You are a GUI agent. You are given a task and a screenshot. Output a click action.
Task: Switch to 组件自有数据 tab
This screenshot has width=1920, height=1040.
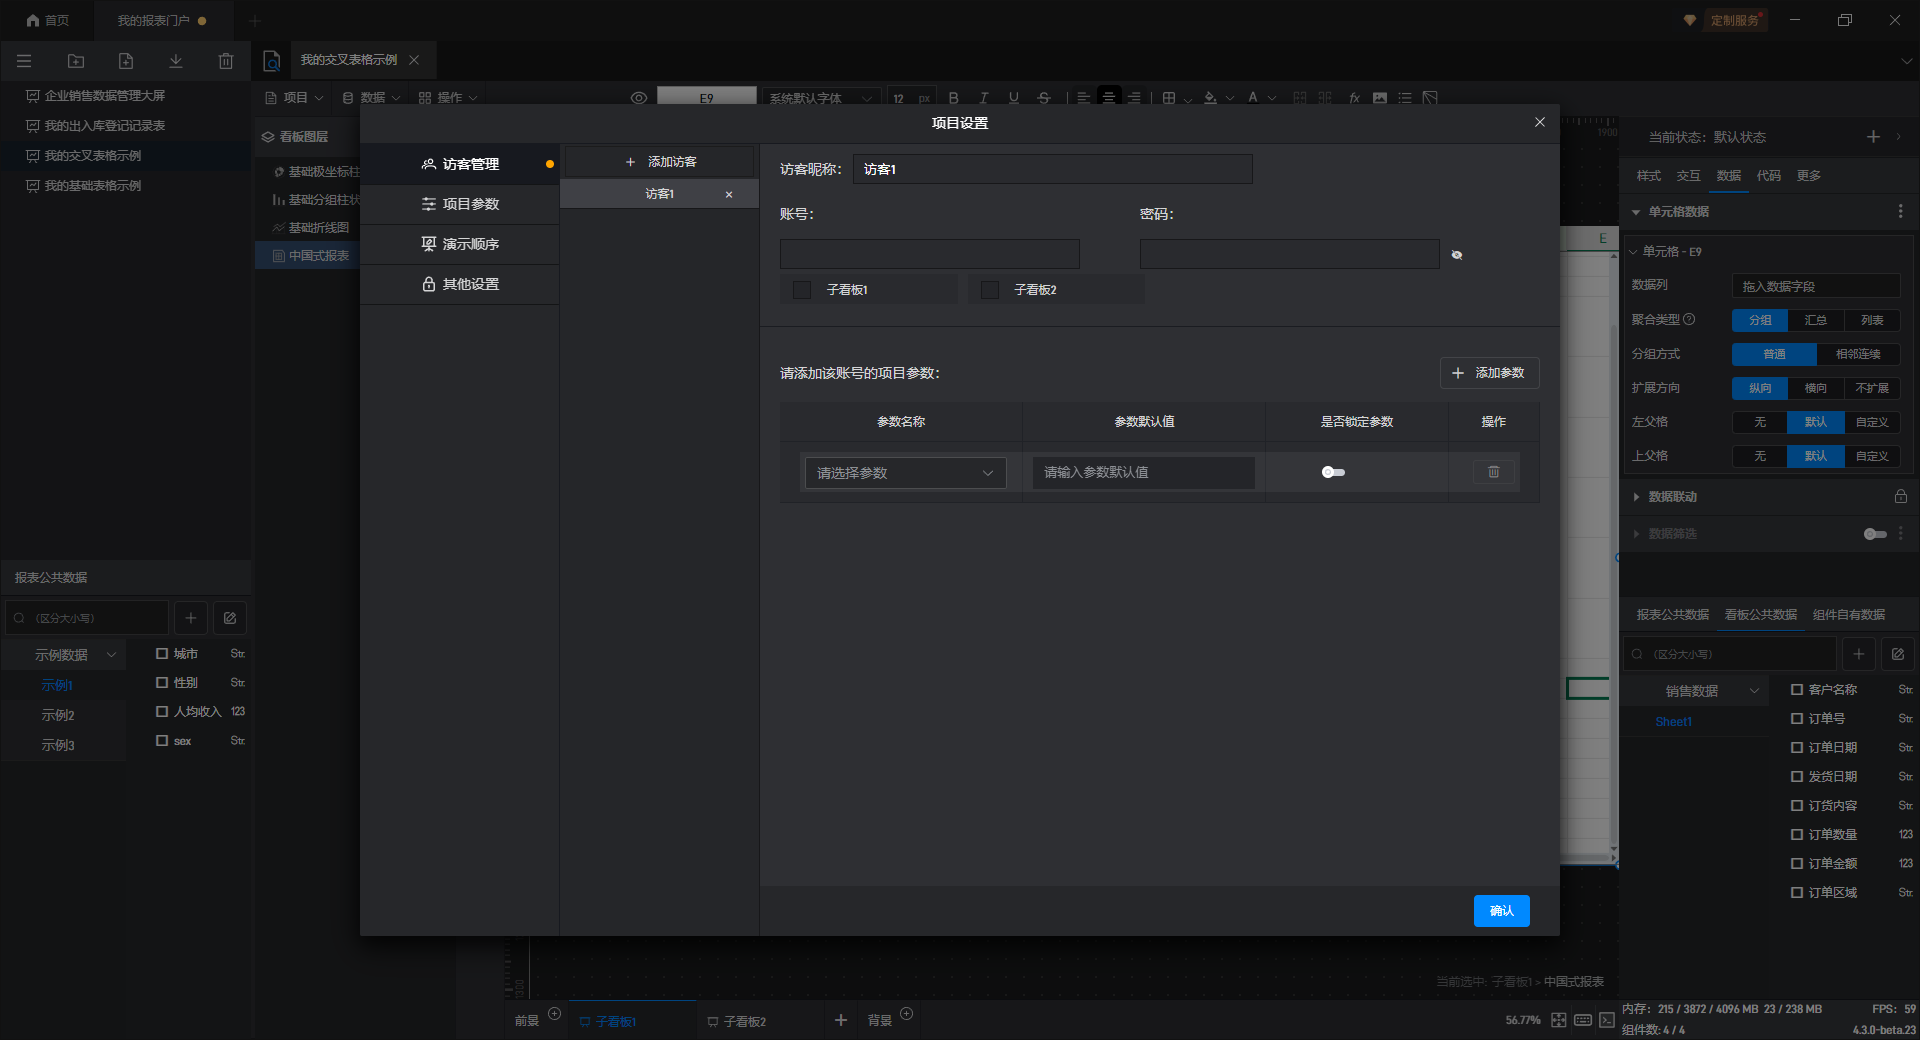click(x=1849, y=615)
